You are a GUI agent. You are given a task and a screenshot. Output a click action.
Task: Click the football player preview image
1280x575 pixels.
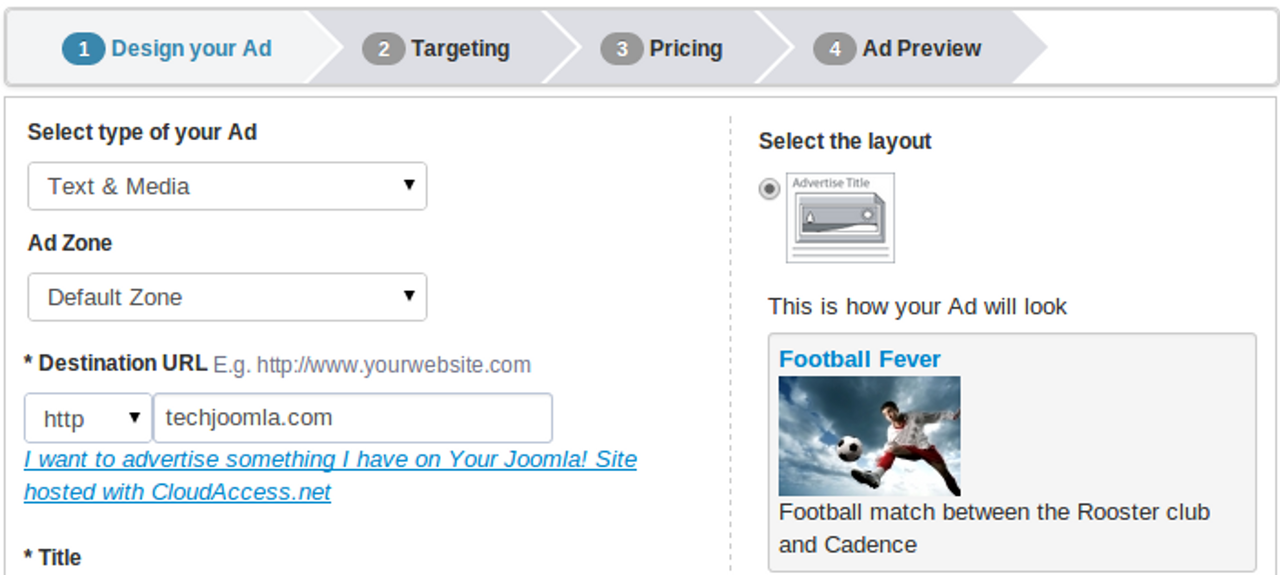[x=869, y=435]
